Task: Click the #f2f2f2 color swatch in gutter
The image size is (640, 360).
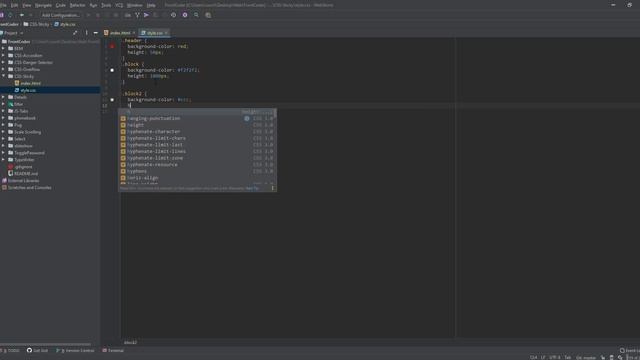Action: [x=112, y=70]
